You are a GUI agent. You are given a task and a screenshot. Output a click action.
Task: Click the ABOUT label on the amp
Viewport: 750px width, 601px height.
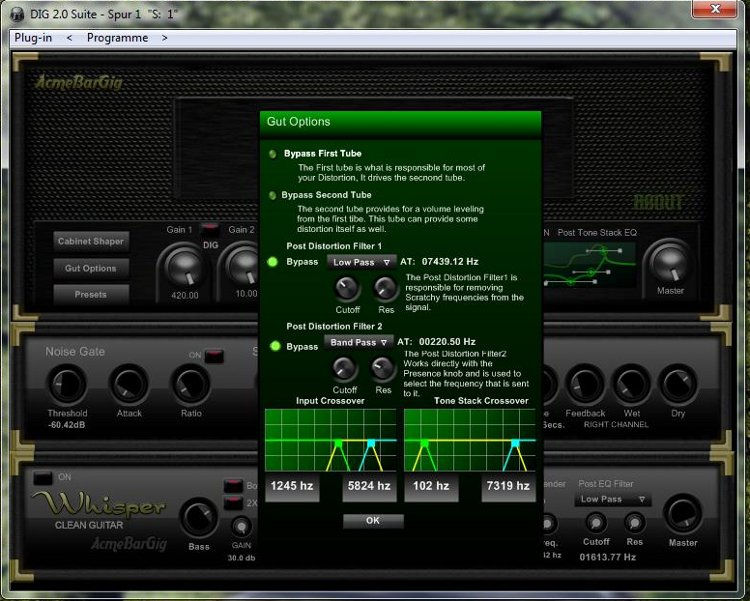(658, 202)
